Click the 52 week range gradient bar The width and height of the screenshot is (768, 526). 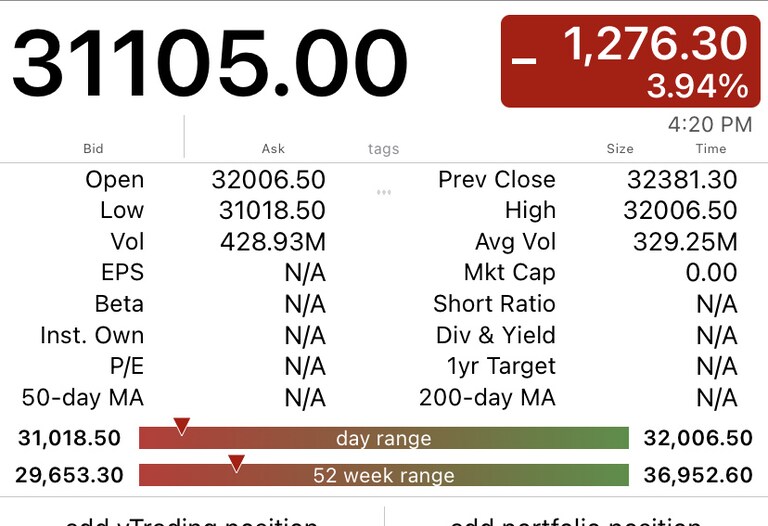[x=384, y=475]
